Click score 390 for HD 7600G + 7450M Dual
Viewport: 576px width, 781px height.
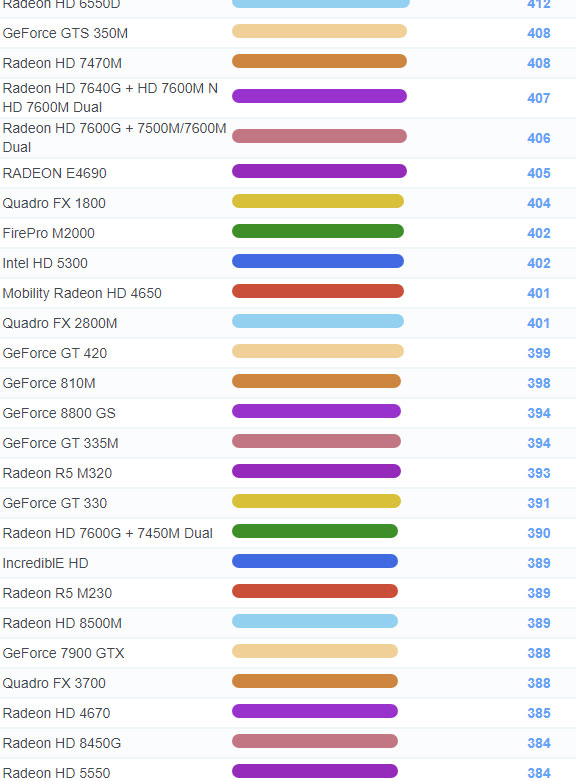click(539, 533)
